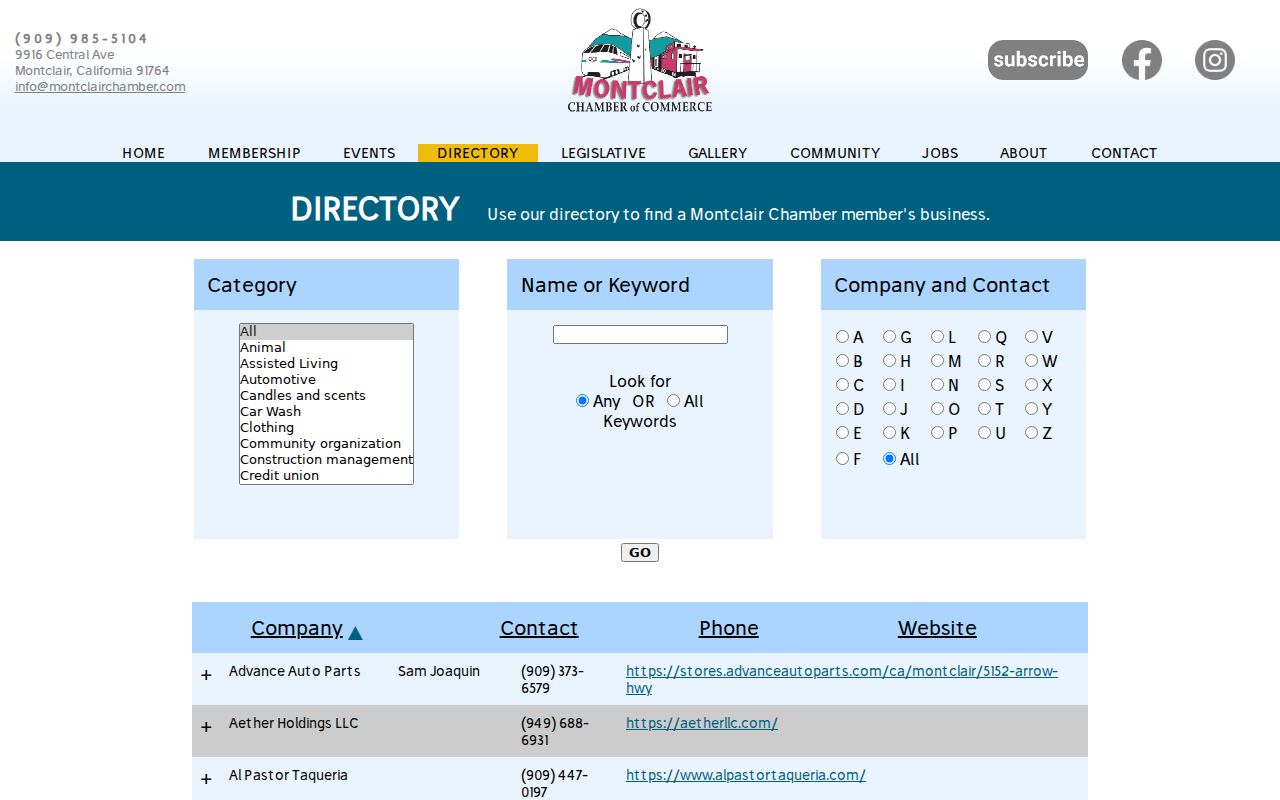Sort the directory by Company header
The height and width of the screenshot is (800, 1280).
[297, 628]
